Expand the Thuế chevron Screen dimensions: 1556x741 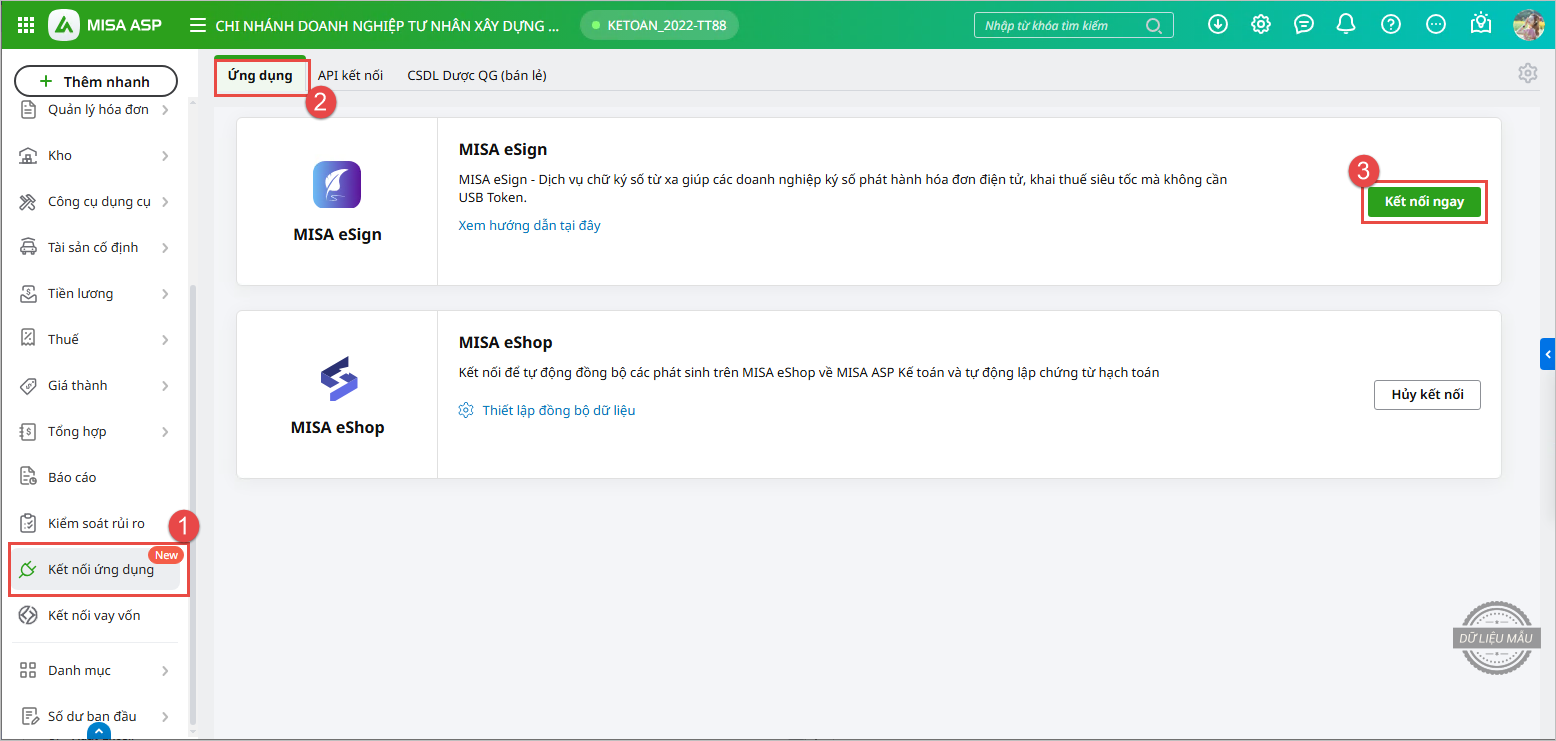(165, 340)
